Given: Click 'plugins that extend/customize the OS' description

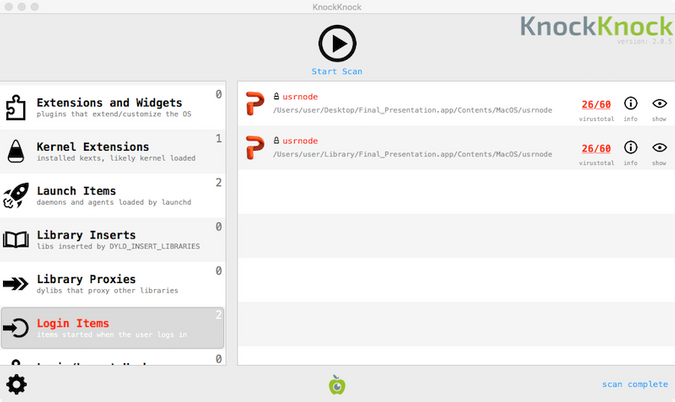Looking at the screenshot, I should coord(114,114).
